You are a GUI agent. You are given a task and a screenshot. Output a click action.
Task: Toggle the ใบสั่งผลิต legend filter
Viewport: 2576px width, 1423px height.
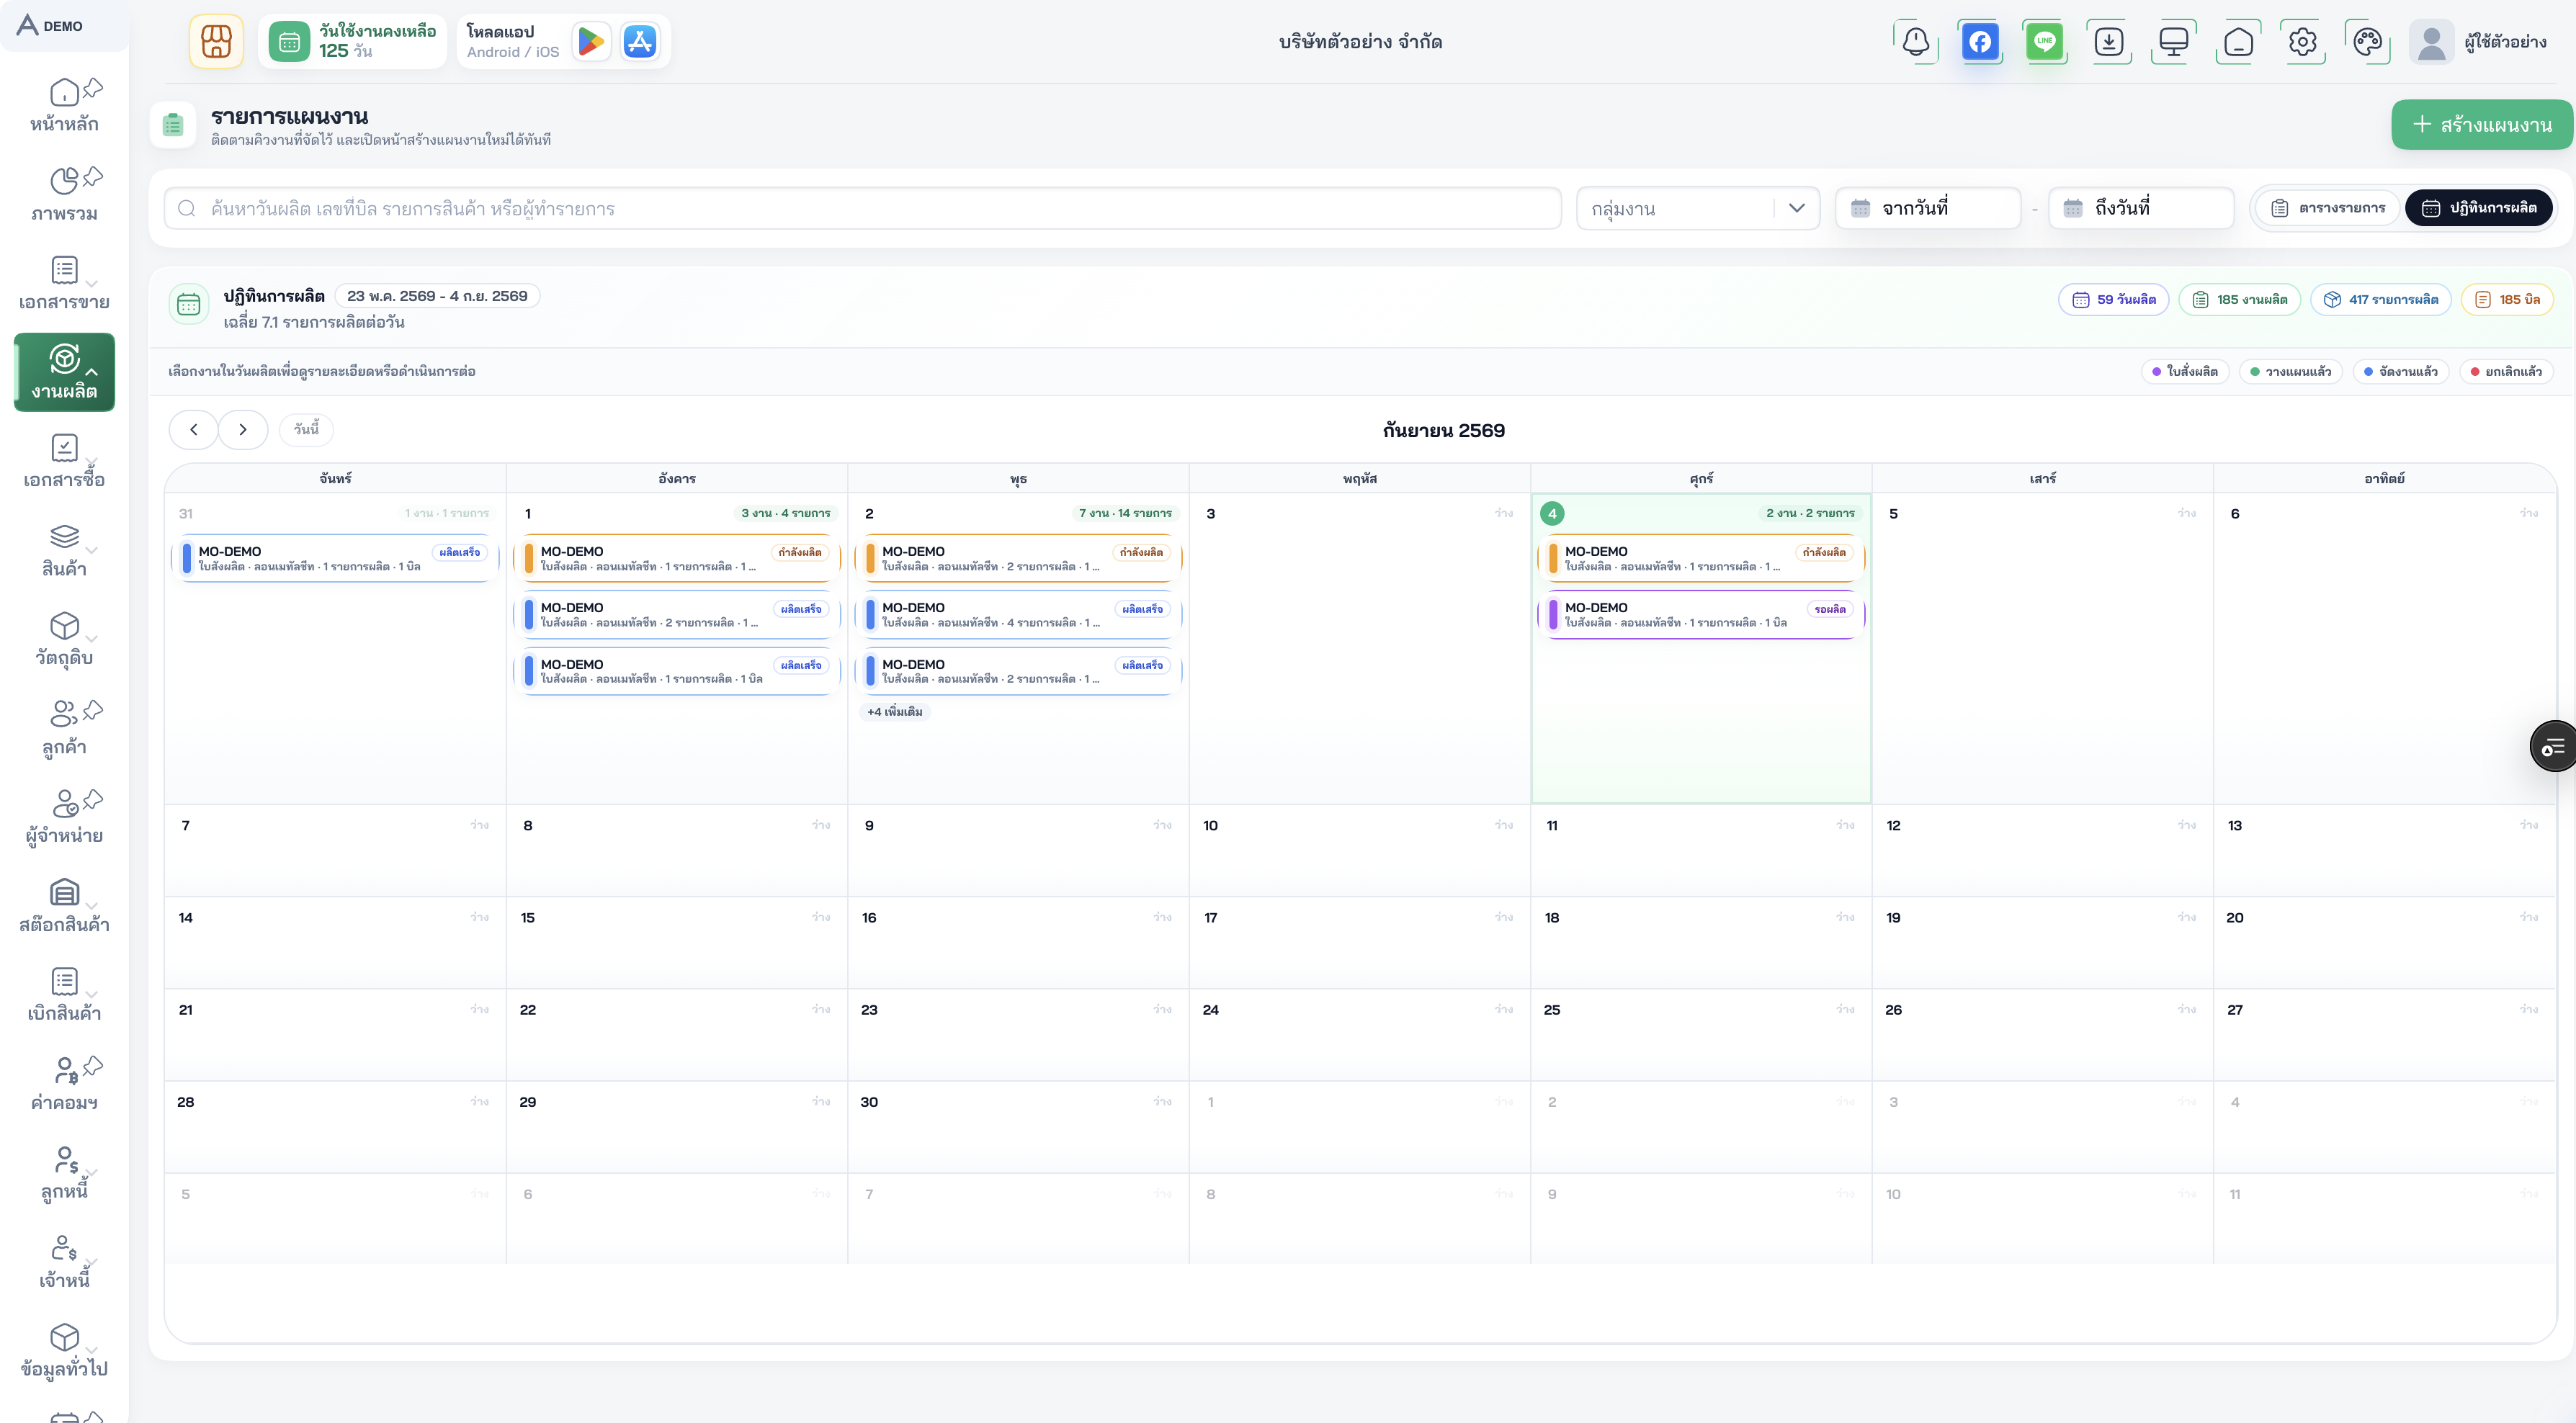pyautogui.click(x=2184, y=372)
